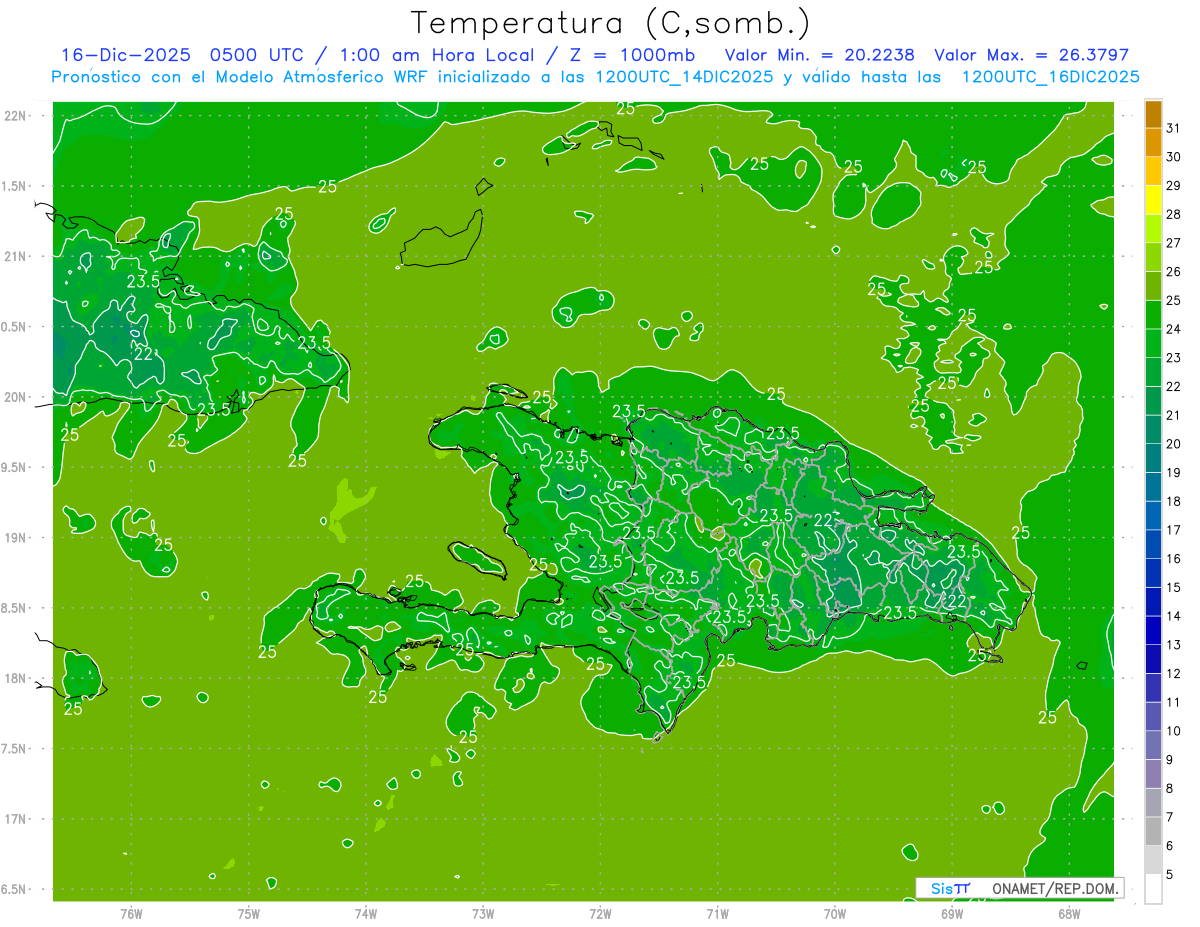Click the 'Temperatura (C,somb.)' chart title
1200x927 pixels.
click(610, 22)
